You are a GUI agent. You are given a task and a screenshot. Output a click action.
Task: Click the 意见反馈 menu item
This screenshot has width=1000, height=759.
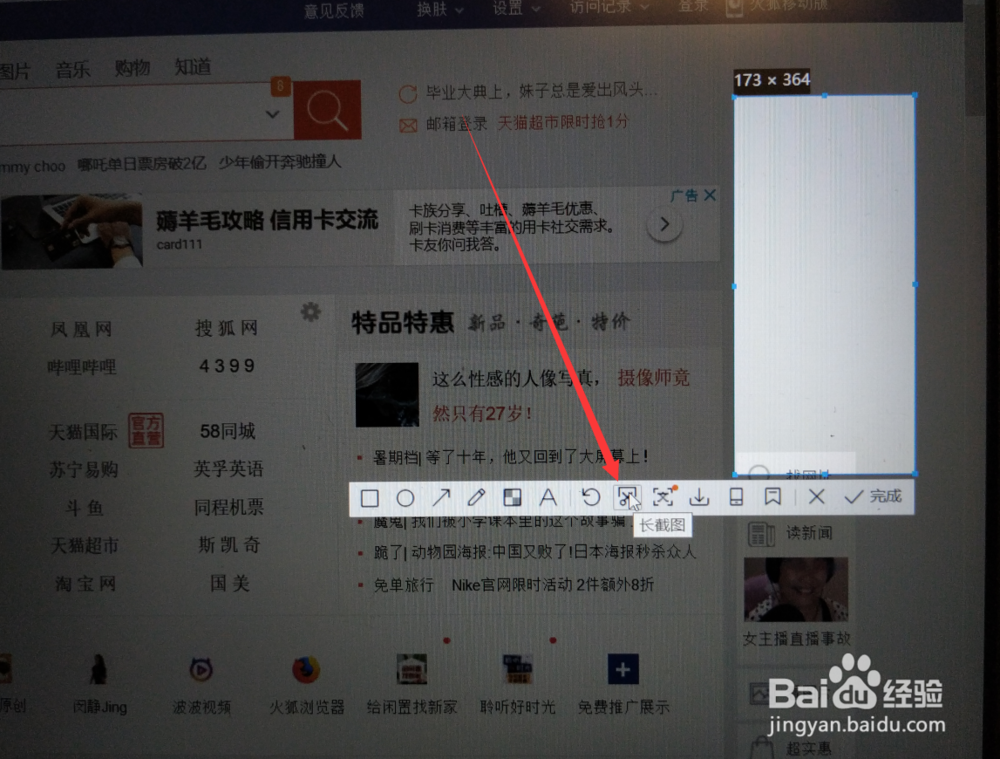pyautogui.click(x=334, y=11)
